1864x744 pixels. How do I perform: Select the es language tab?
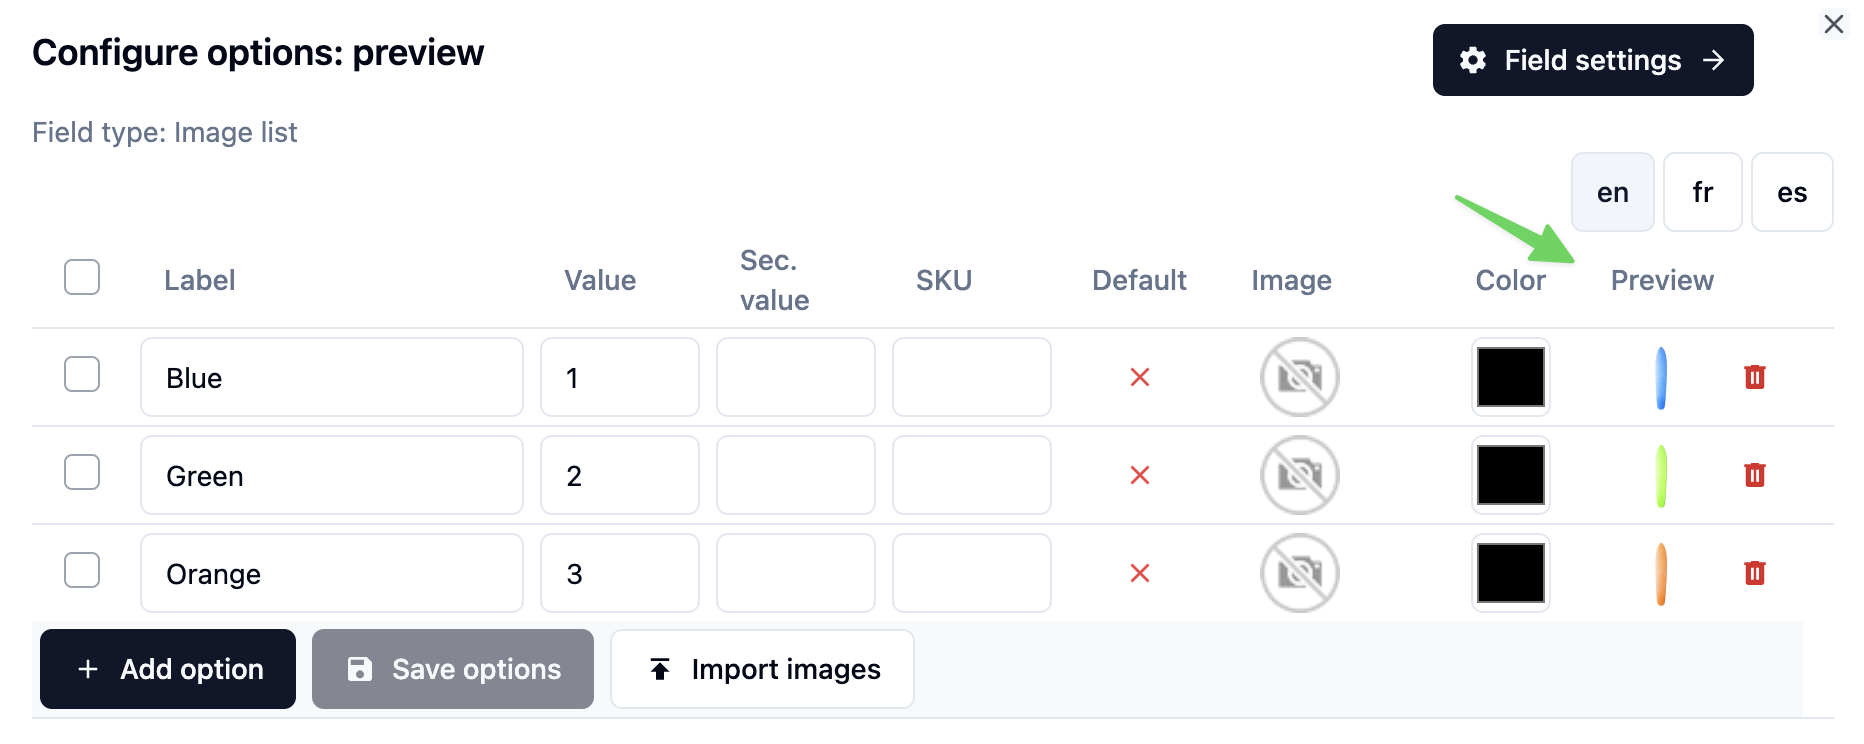1792,191
